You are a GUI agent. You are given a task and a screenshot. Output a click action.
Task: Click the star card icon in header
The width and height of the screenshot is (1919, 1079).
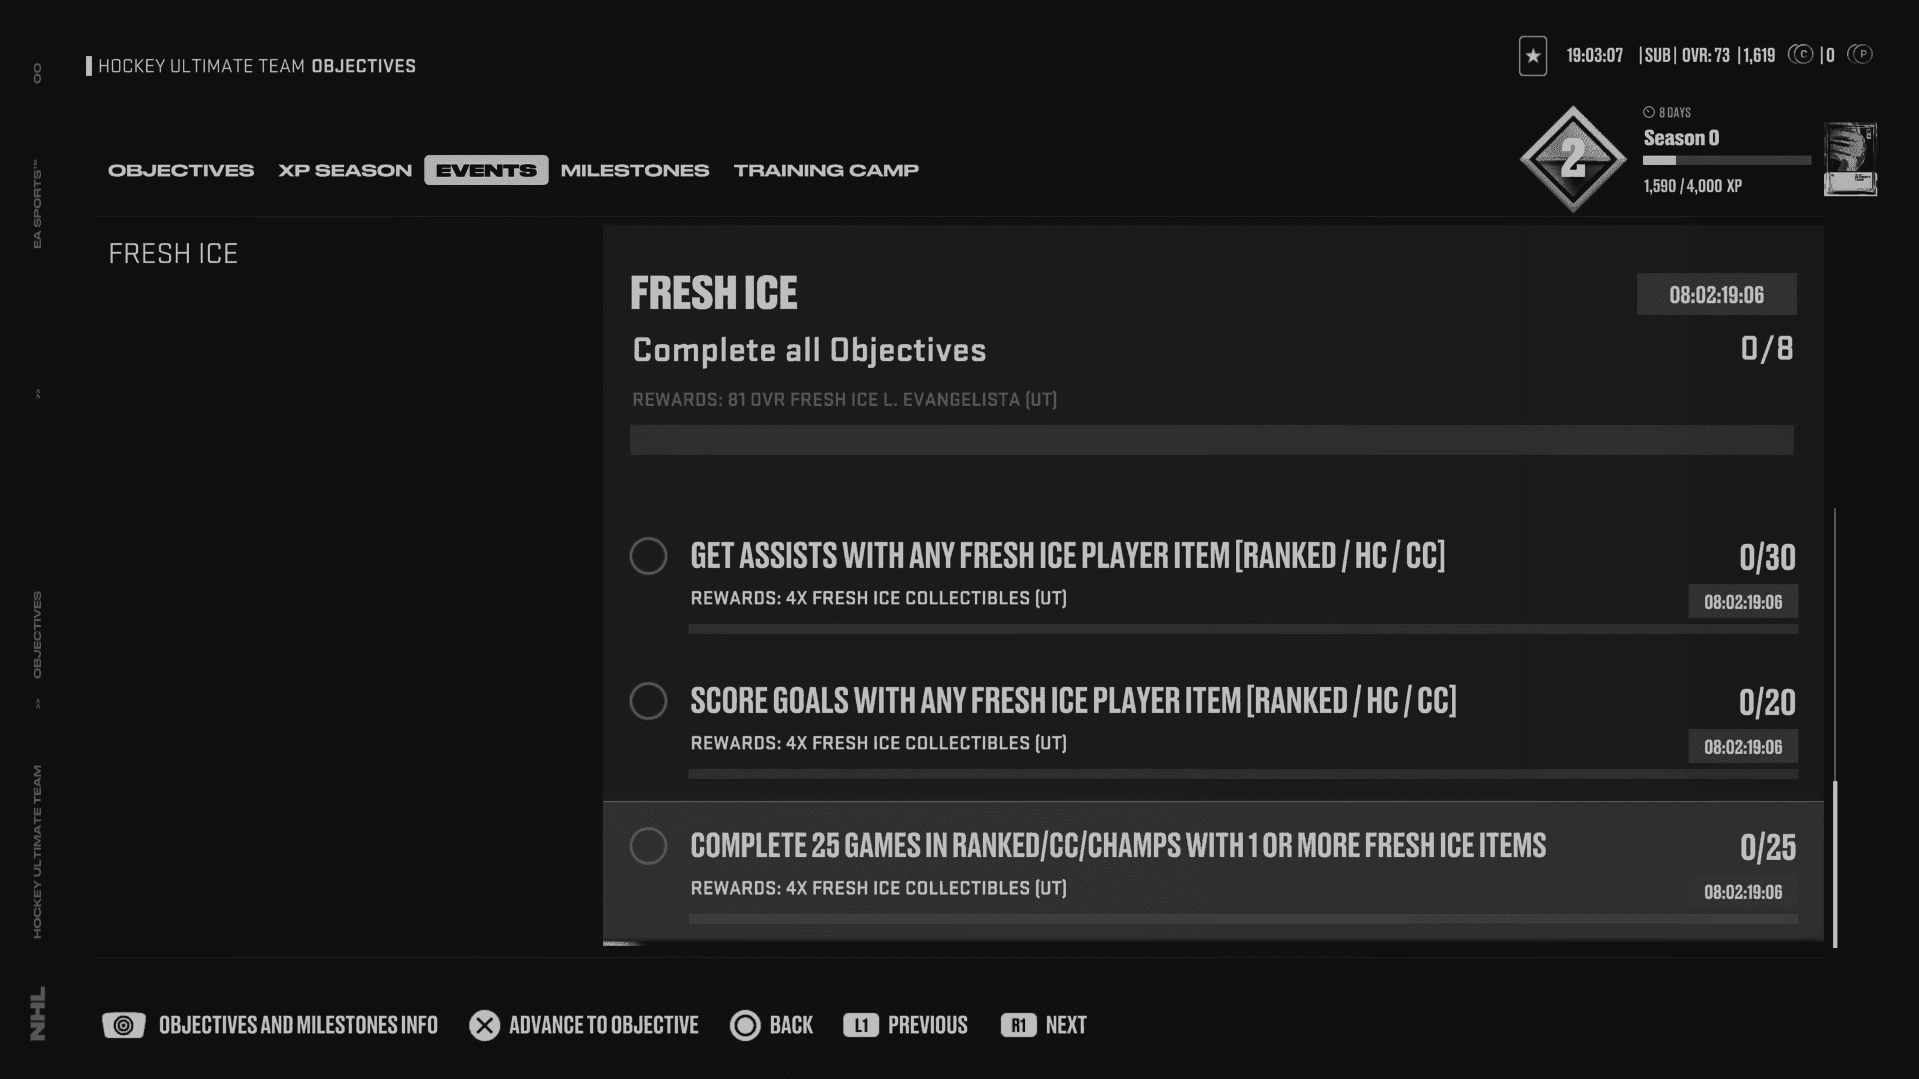click(x=1532, y=56)
